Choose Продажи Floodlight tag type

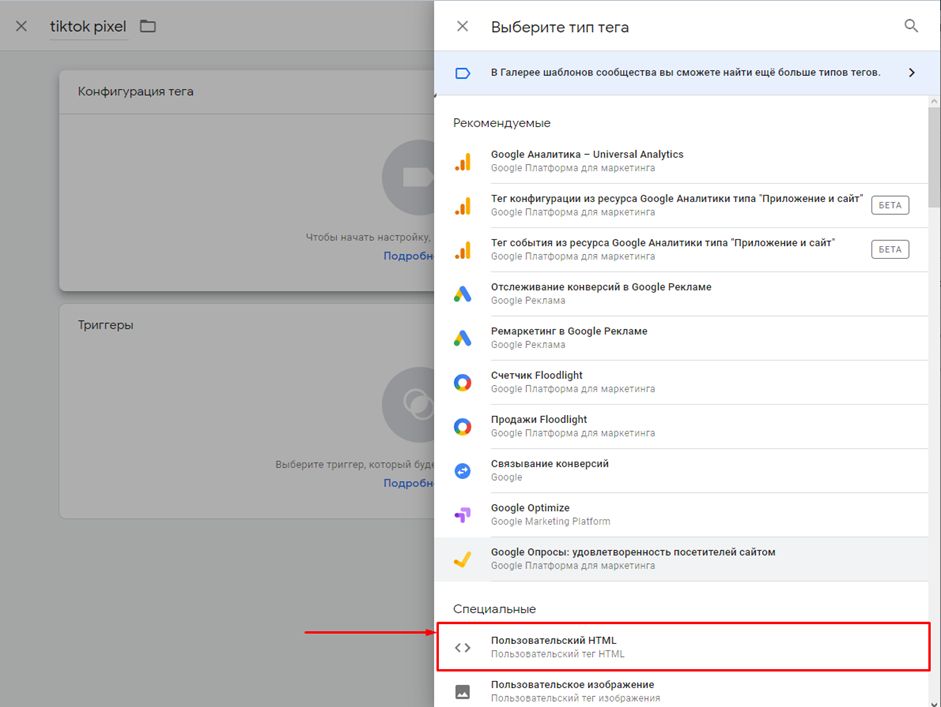[x=539, y=419]
